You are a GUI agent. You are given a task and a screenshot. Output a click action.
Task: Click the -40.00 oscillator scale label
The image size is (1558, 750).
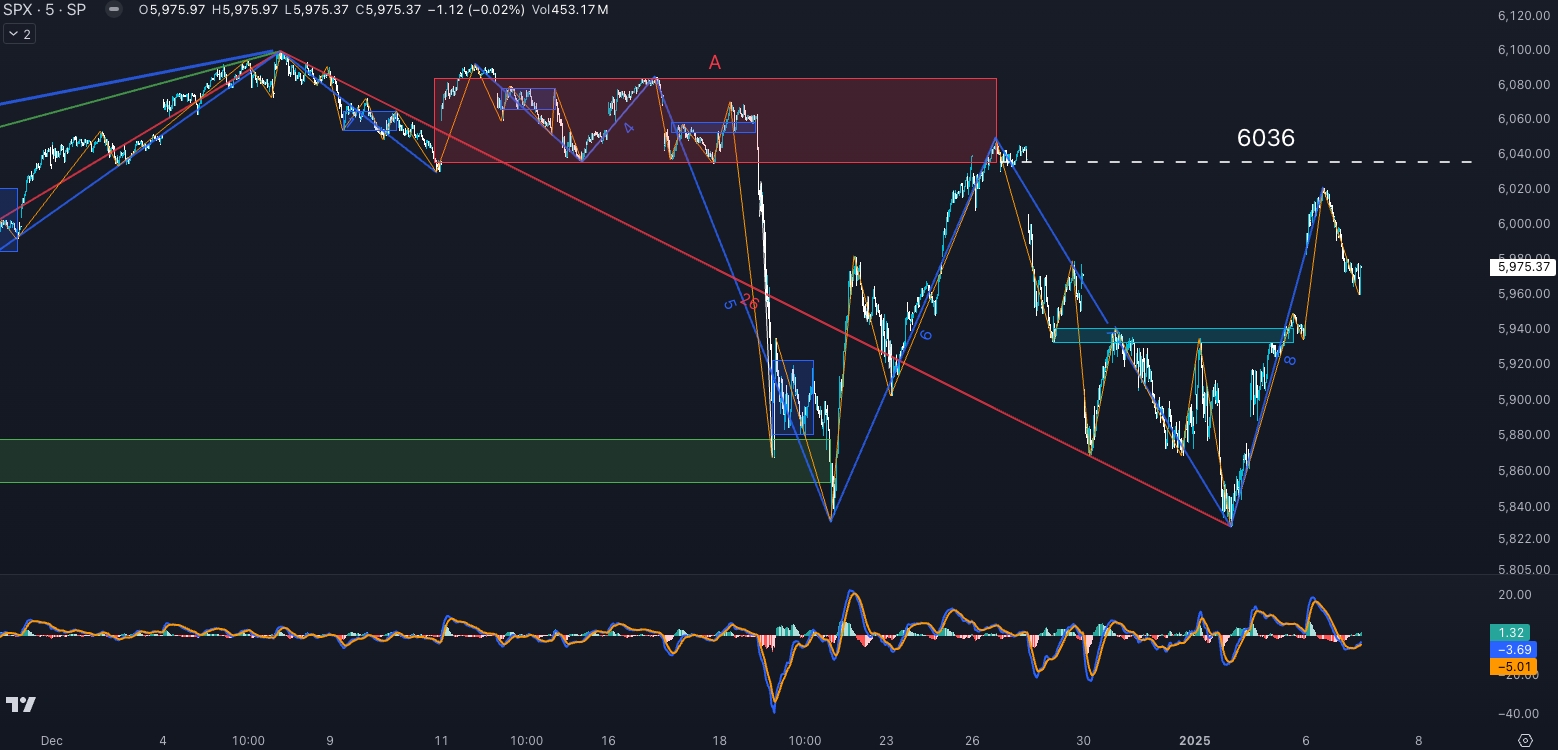[x=1513, y=714]
